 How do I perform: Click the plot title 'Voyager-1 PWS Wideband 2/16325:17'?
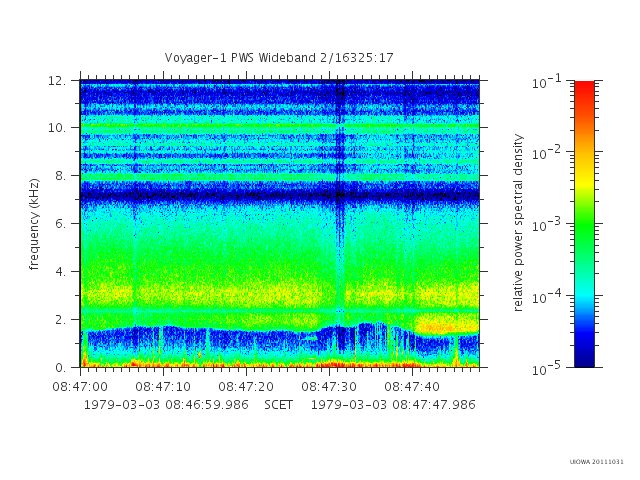tap(279, 58)
